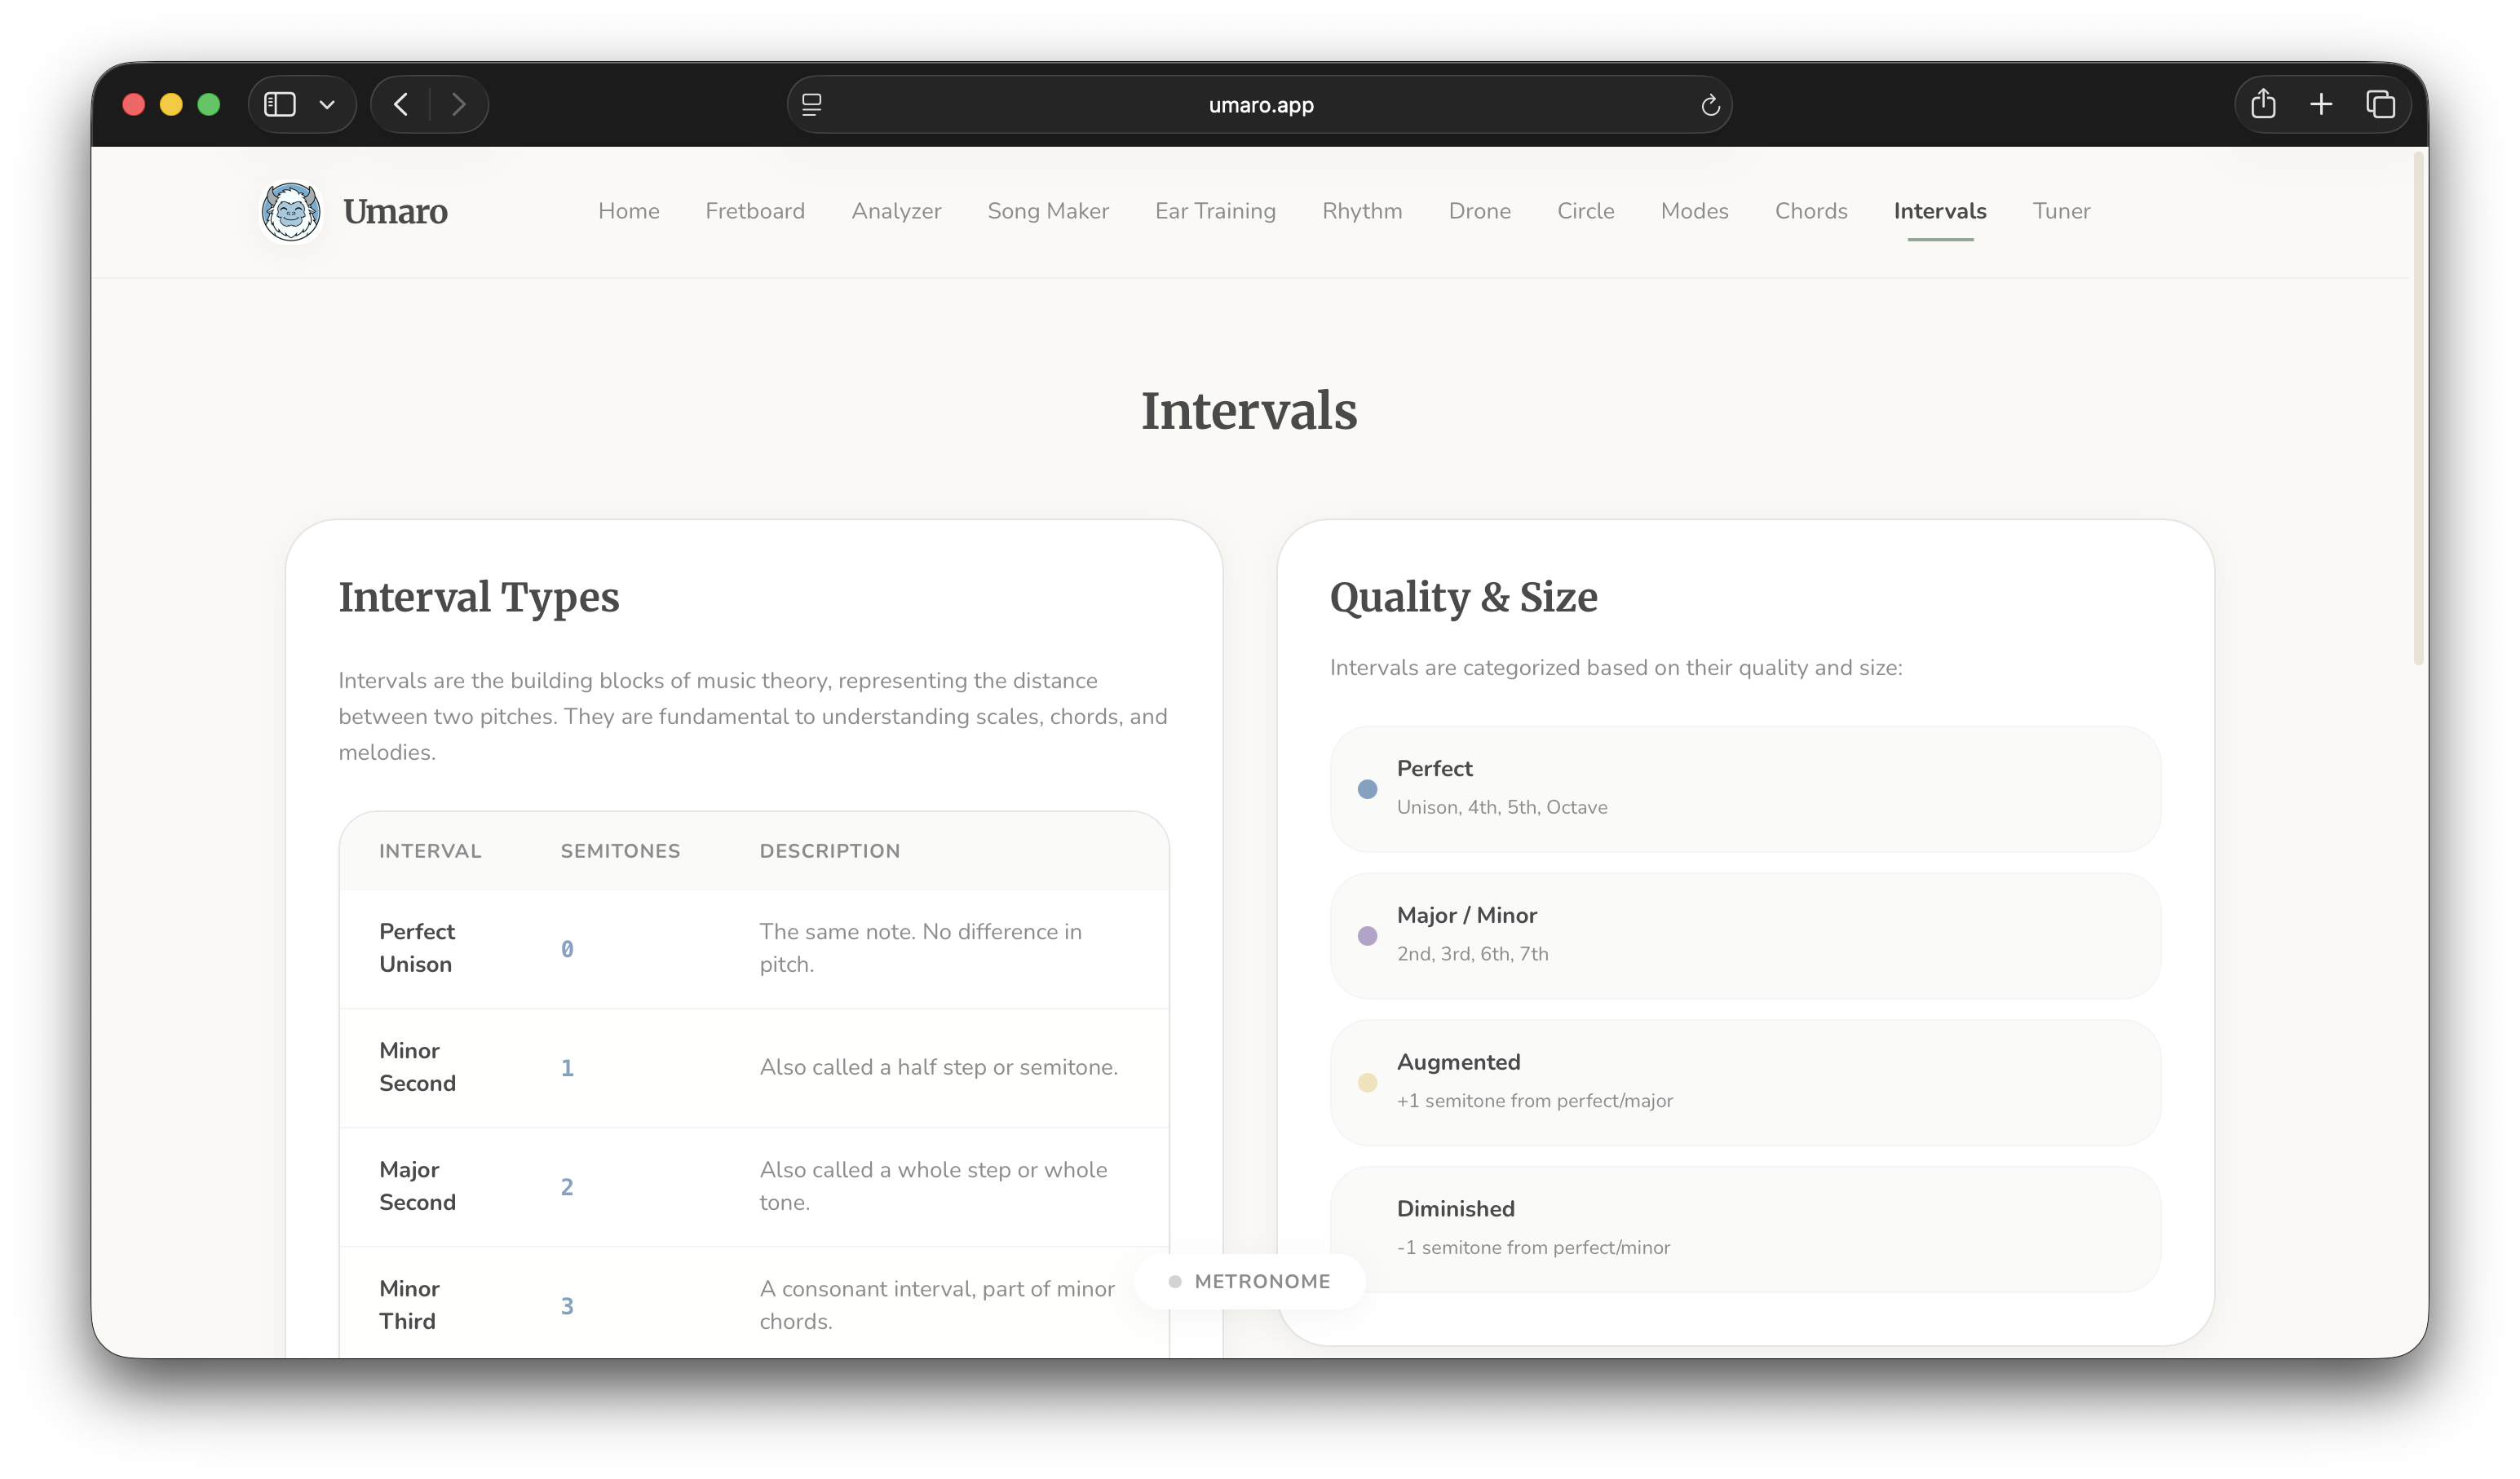Image resolution: width=2520 pixels, height=1479 pixels.
Task: Switch to the Ear Training page
Action: pos(1215,211)
